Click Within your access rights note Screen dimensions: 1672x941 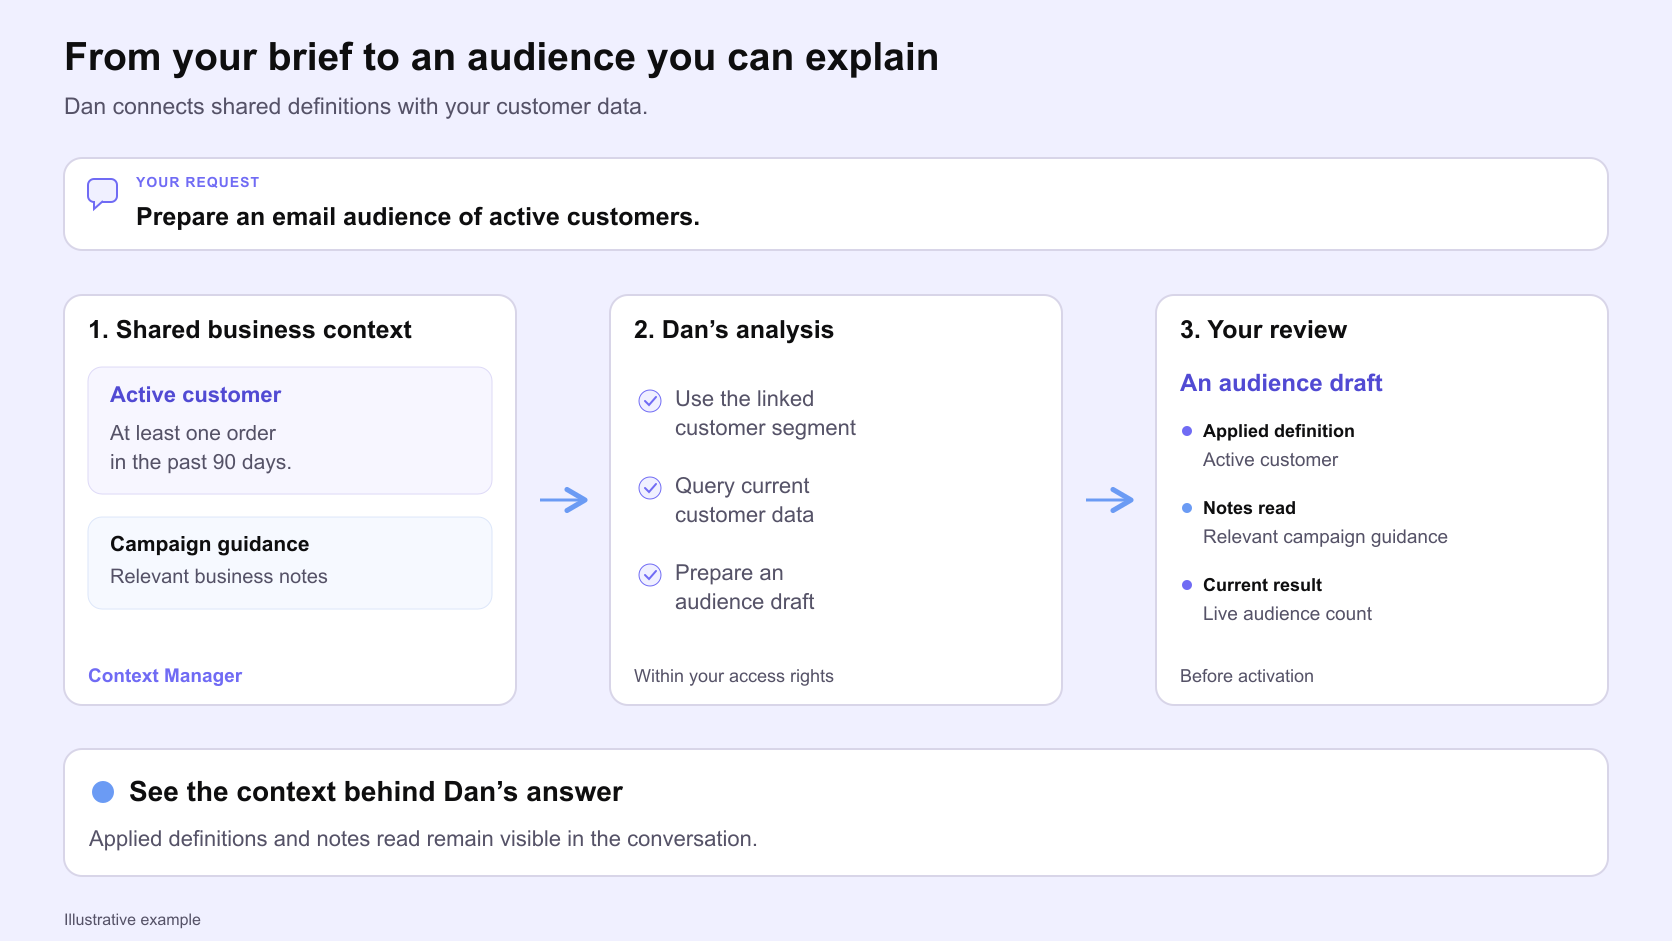coord(734,676)
